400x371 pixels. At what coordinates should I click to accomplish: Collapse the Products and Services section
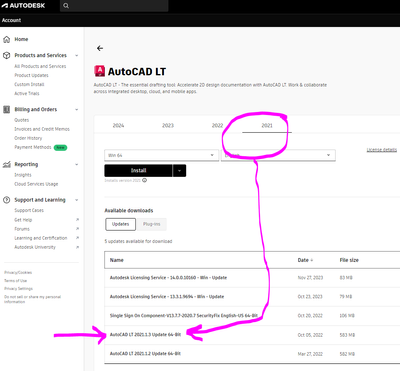pyautogui.click(x=77, y=55)
